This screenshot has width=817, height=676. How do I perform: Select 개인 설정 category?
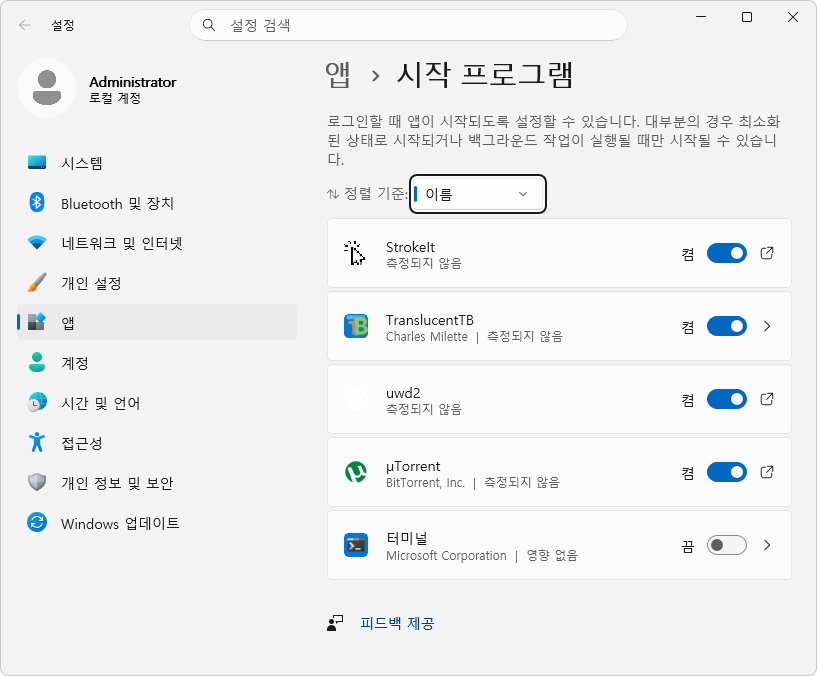click(x=157, y=283)
